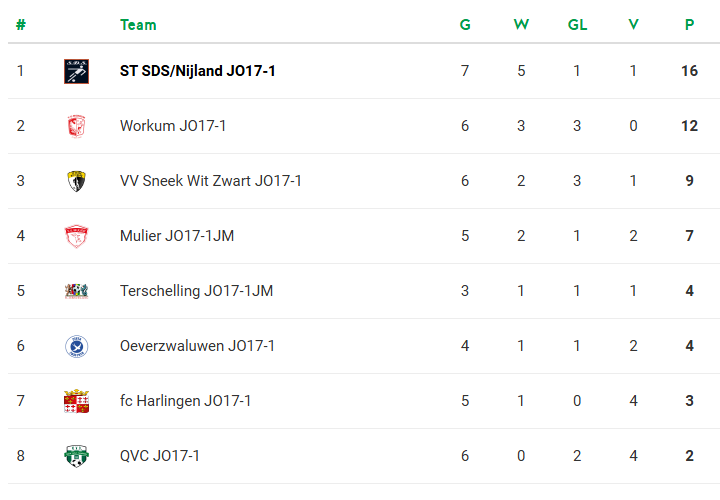Viewport: 720px width, 500px height.
Task: Open QVC JO17-1 team page
Action: [160, 456]
